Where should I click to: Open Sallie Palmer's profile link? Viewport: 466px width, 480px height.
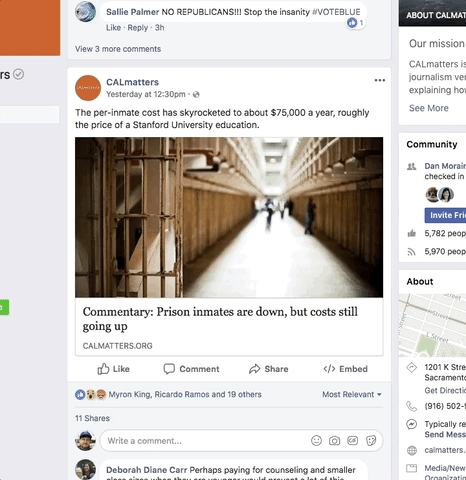tap(132, 12)
